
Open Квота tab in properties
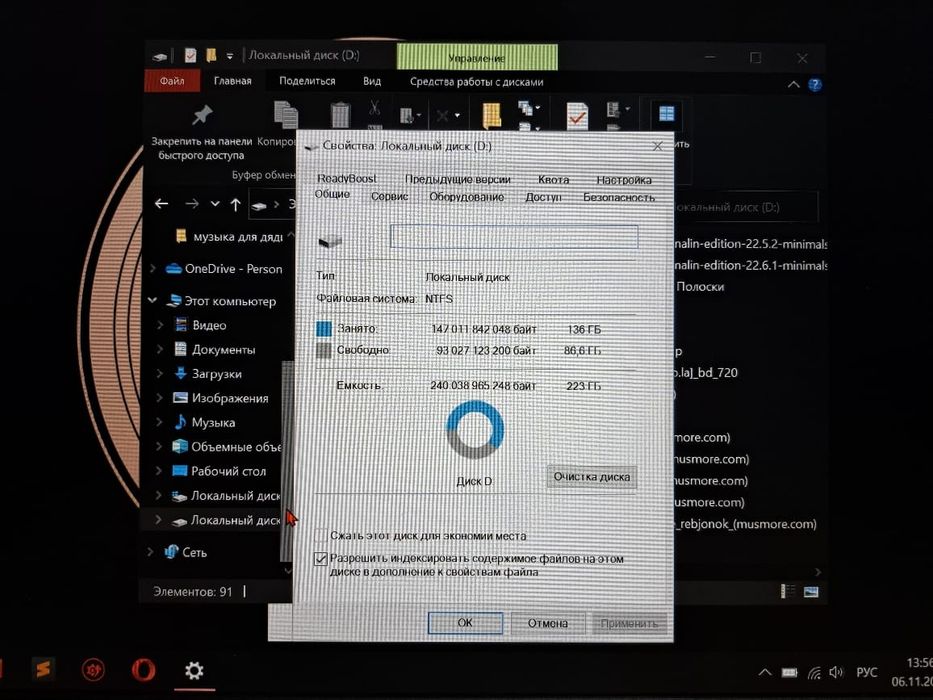click(x=553, y=179)
